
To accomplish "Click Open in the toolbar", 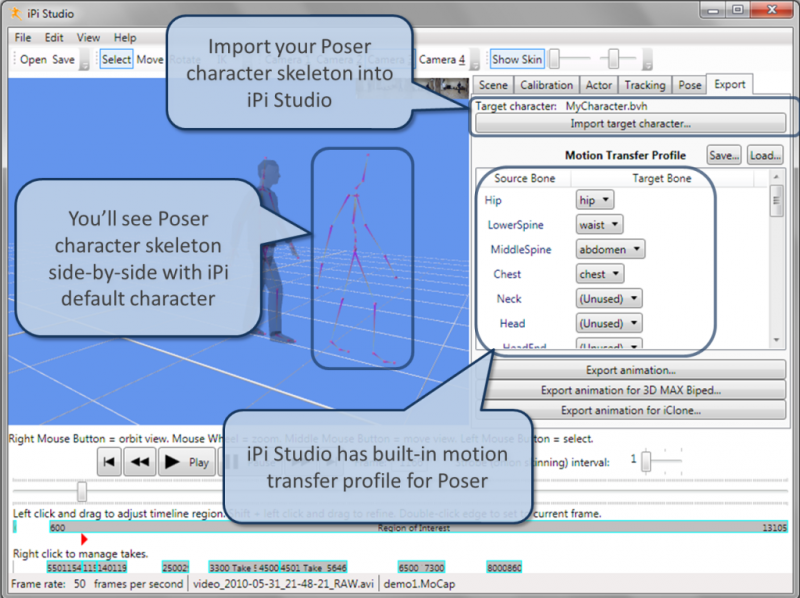I will 34,60.
